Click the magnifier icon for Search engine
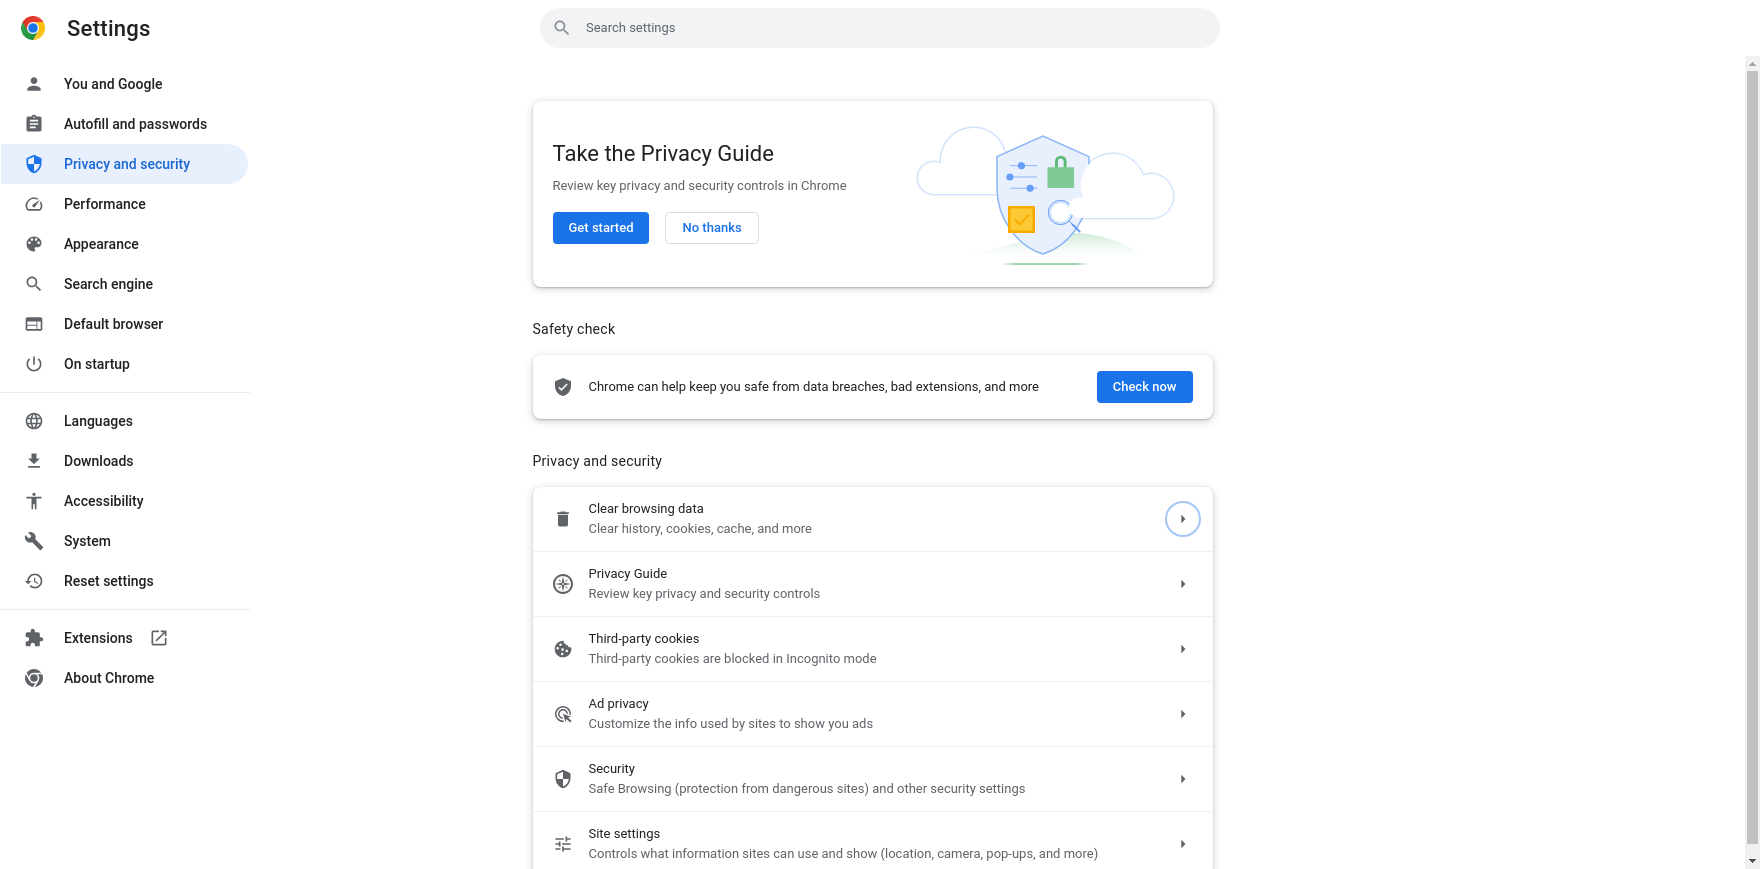The height and width of the screenshot is (869, 1760). (x=34, y=284)
